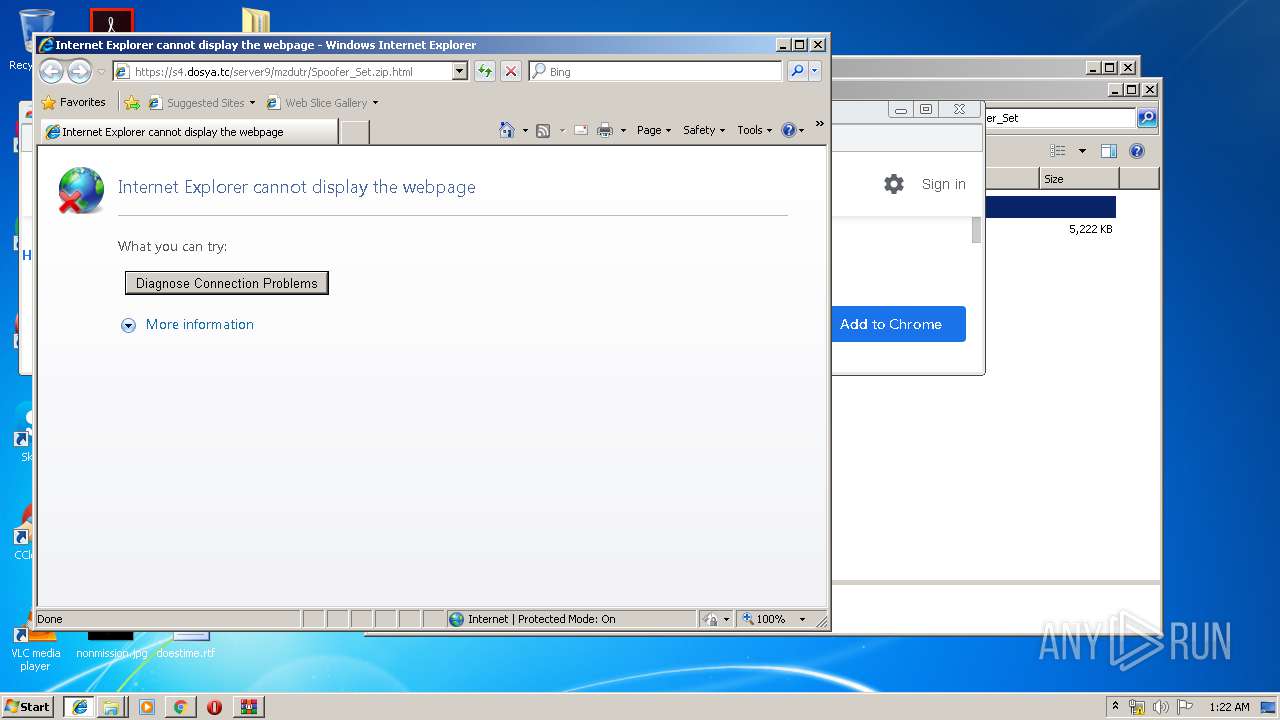1280x720 pixels.
Task: Click the Home icon in the command bar
Action: (507, 130)
